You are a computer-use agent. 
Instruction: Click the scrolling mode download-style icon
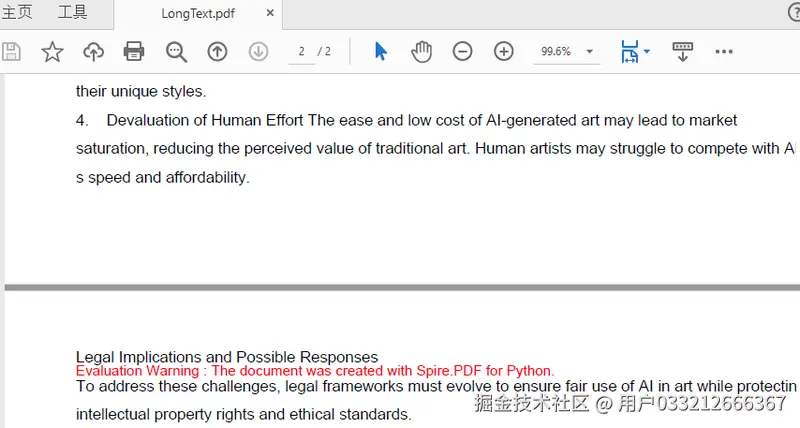683,52
